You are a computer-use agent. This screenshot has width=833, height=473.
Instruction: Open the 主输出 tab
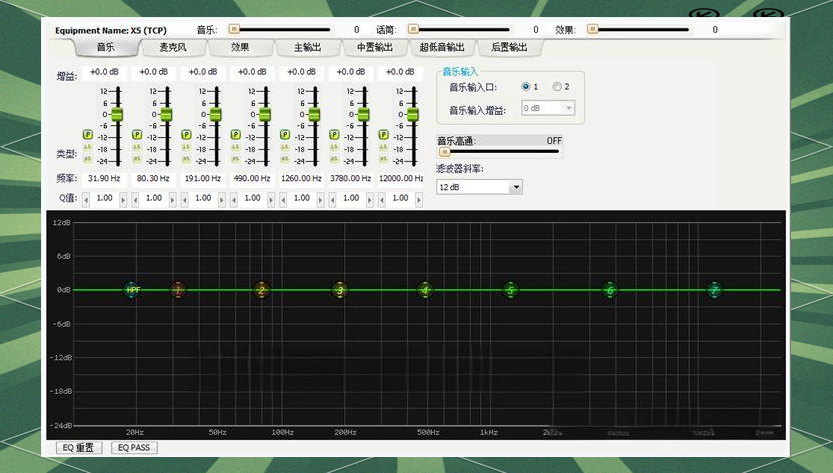(x=307, y=47)
